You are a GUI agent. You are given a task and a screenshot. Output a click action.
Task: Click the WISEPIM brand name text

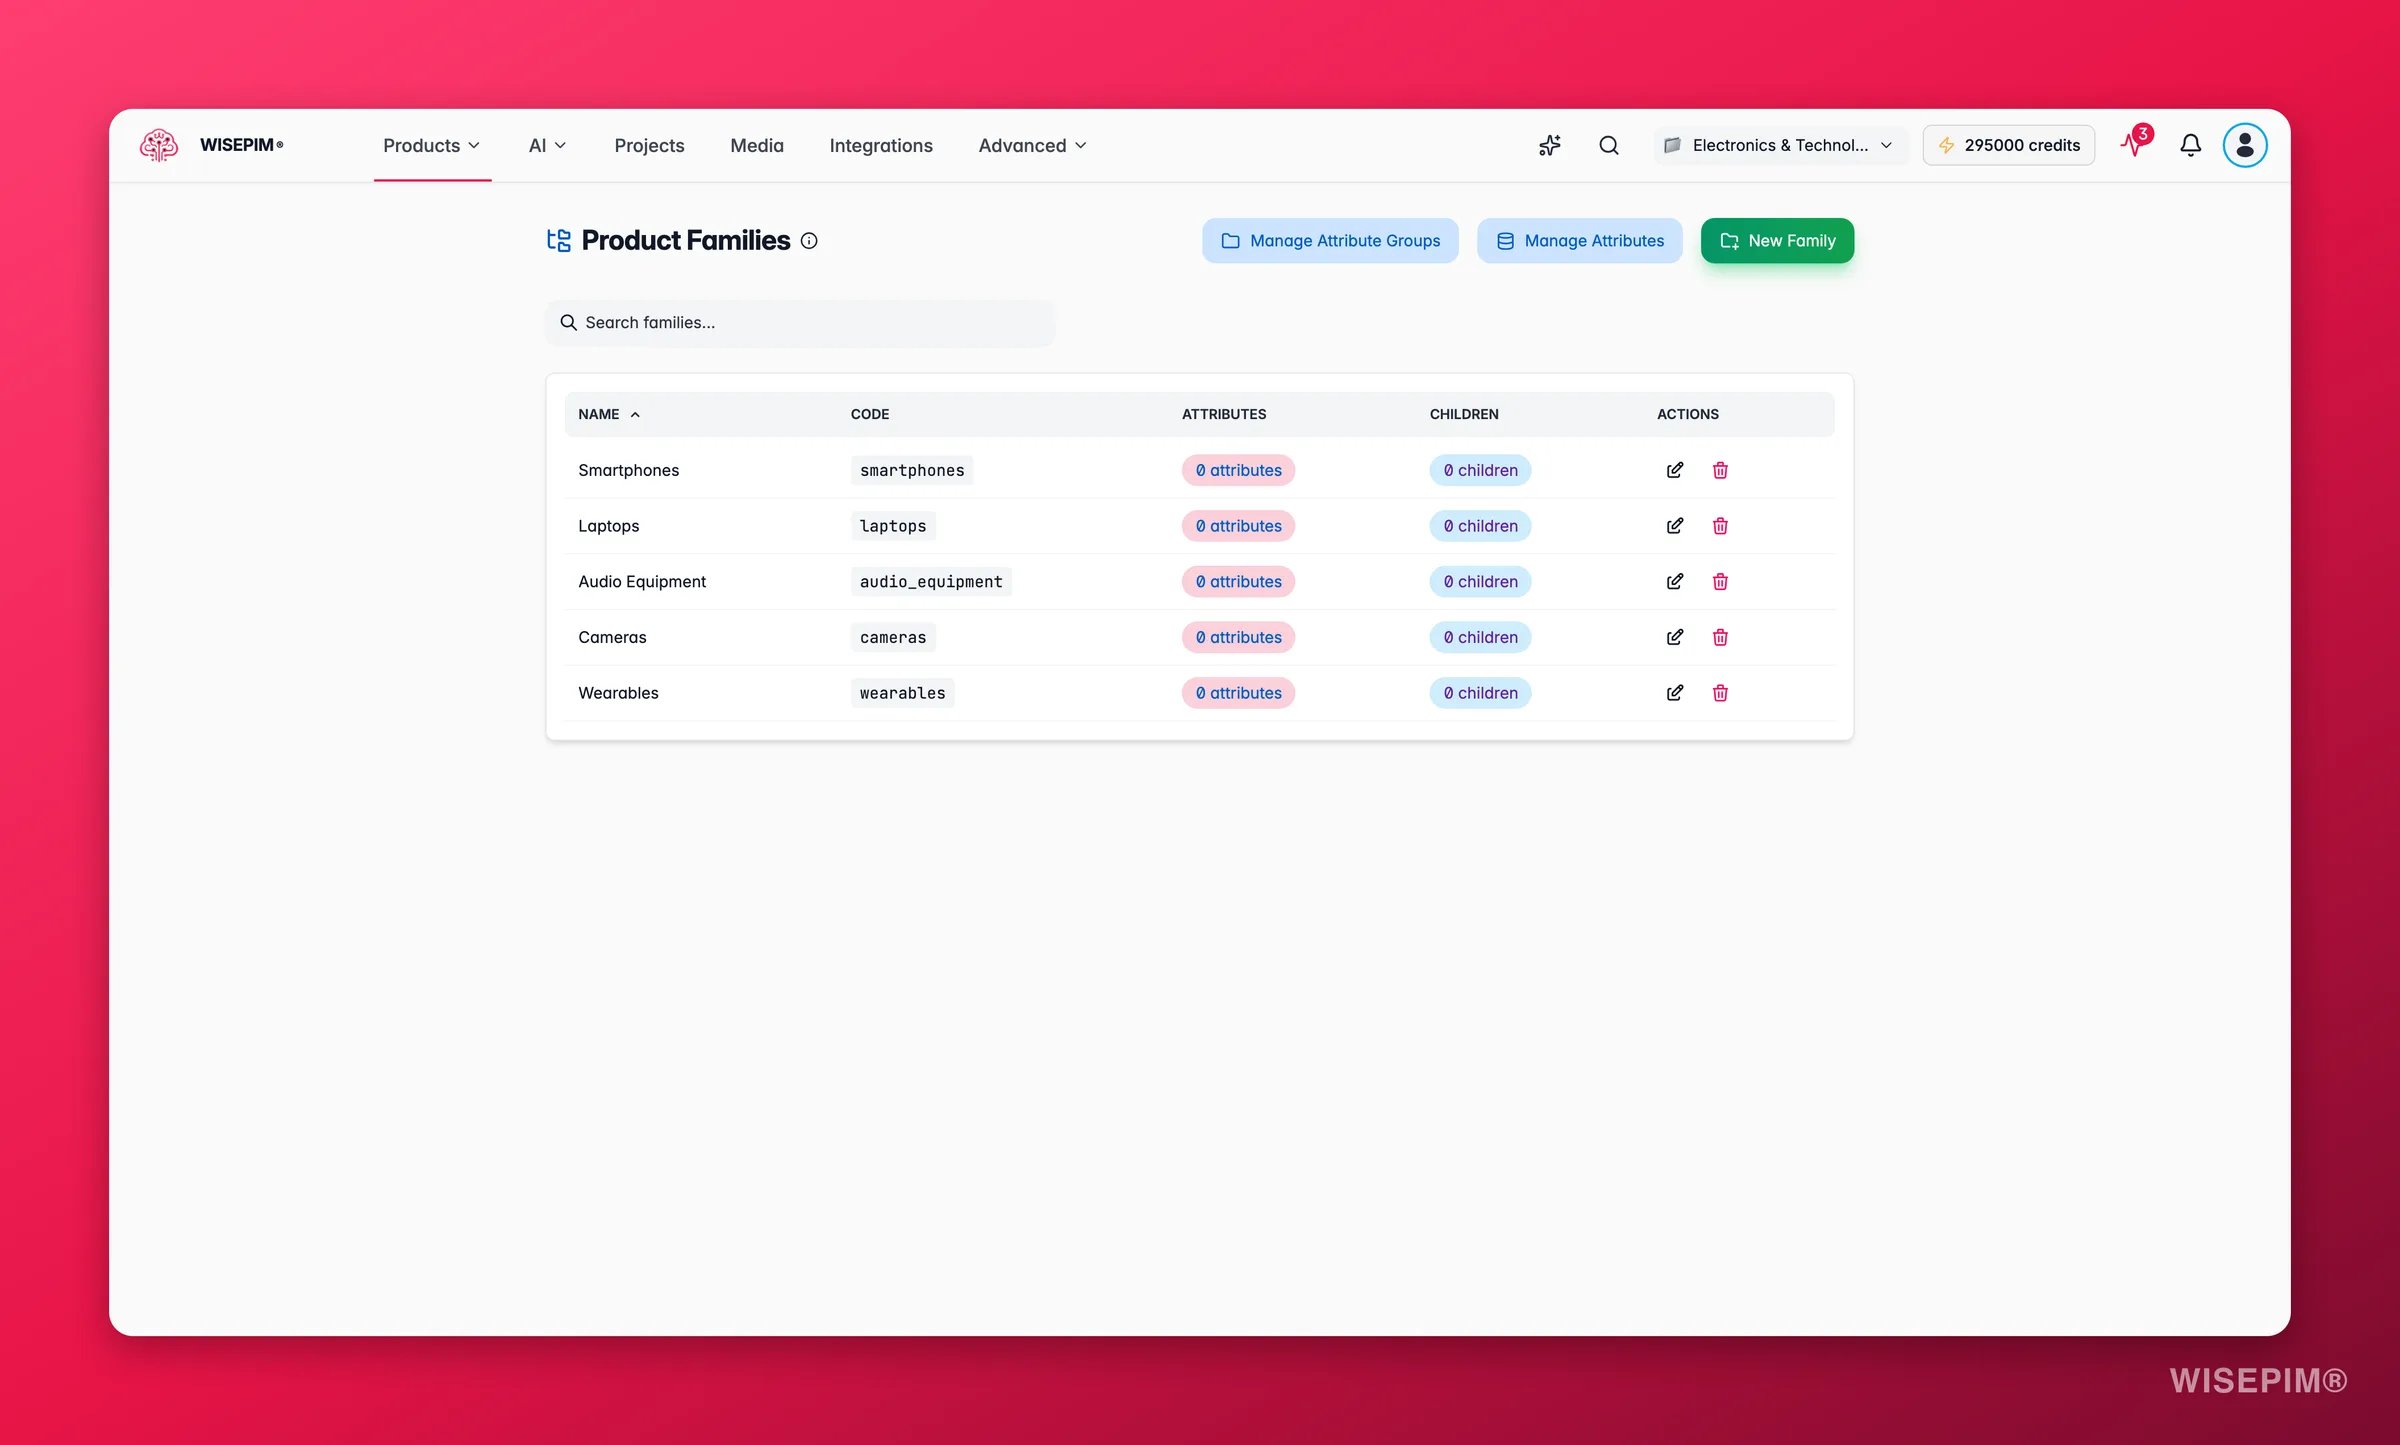pos(241,145)
